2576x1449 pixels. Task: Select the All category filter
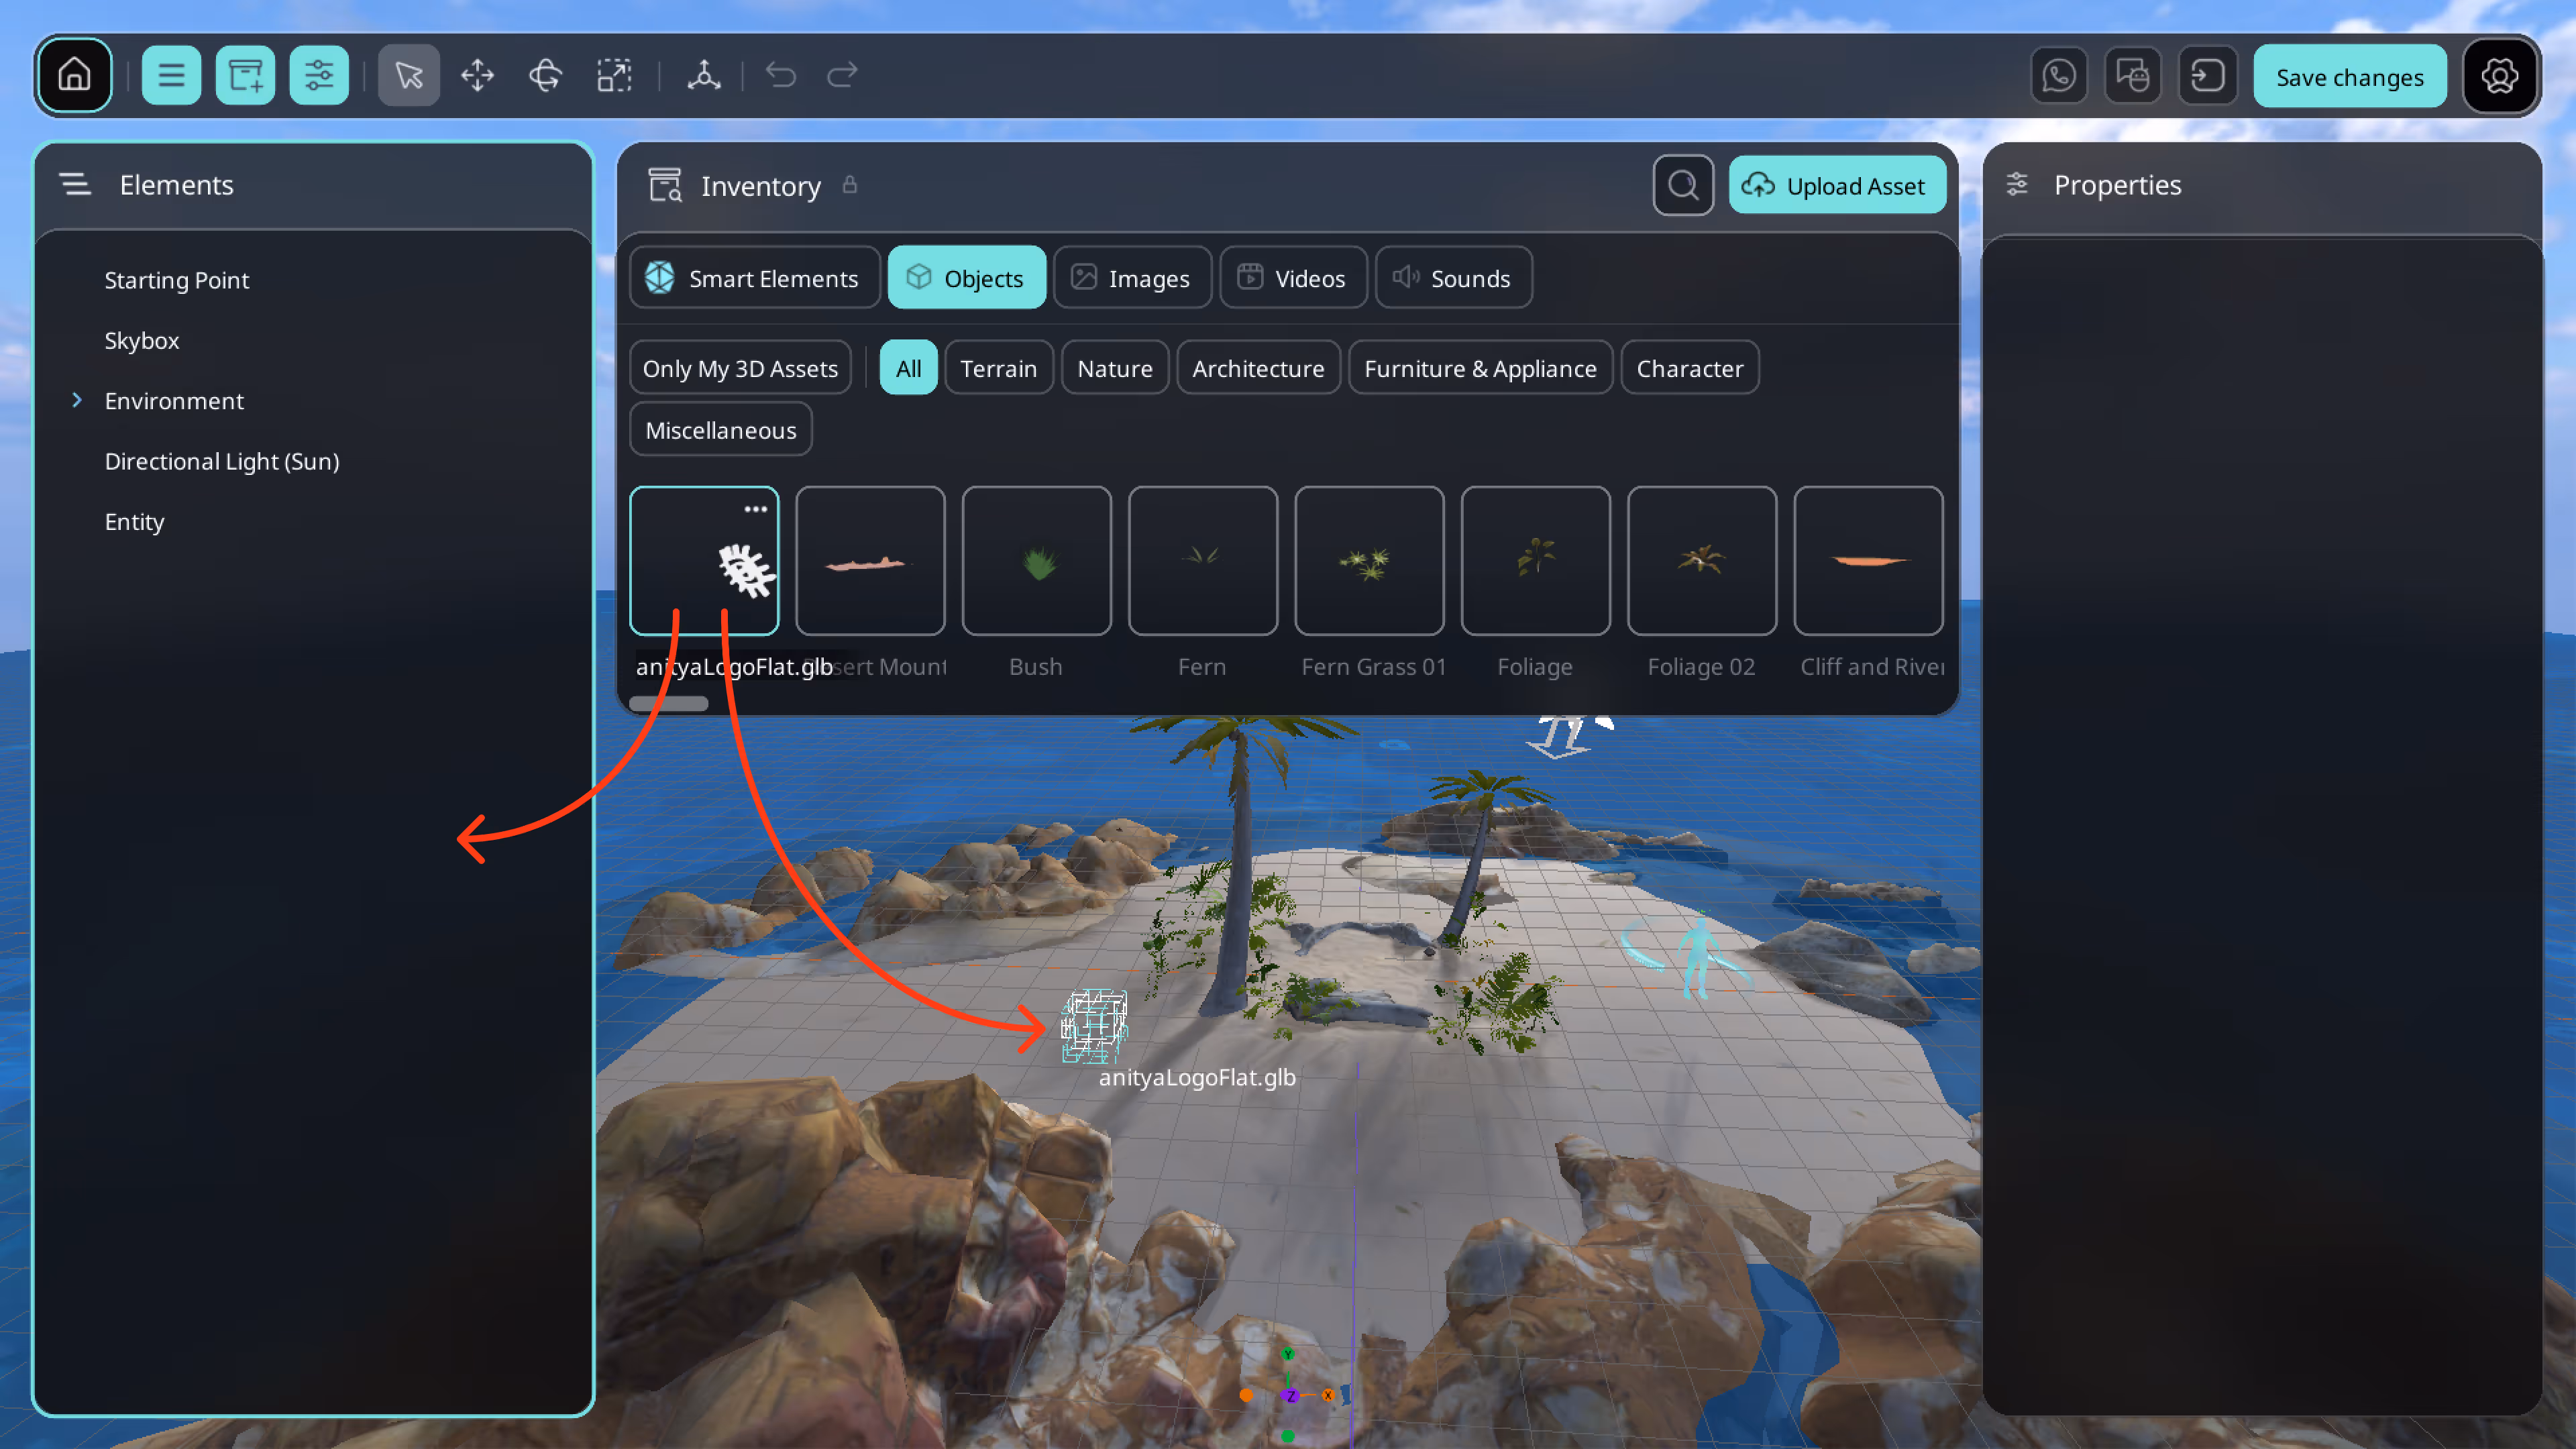[x=908, y=368]
